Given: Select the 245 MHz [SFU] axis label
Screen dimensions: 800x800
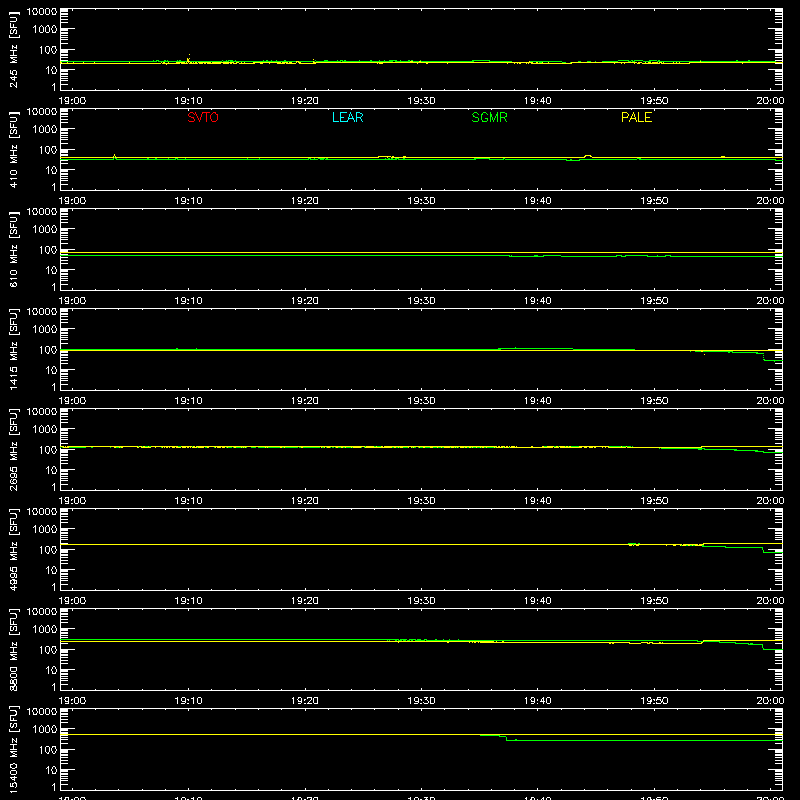Looking at the screenshot, I should [x=14, y=49].
